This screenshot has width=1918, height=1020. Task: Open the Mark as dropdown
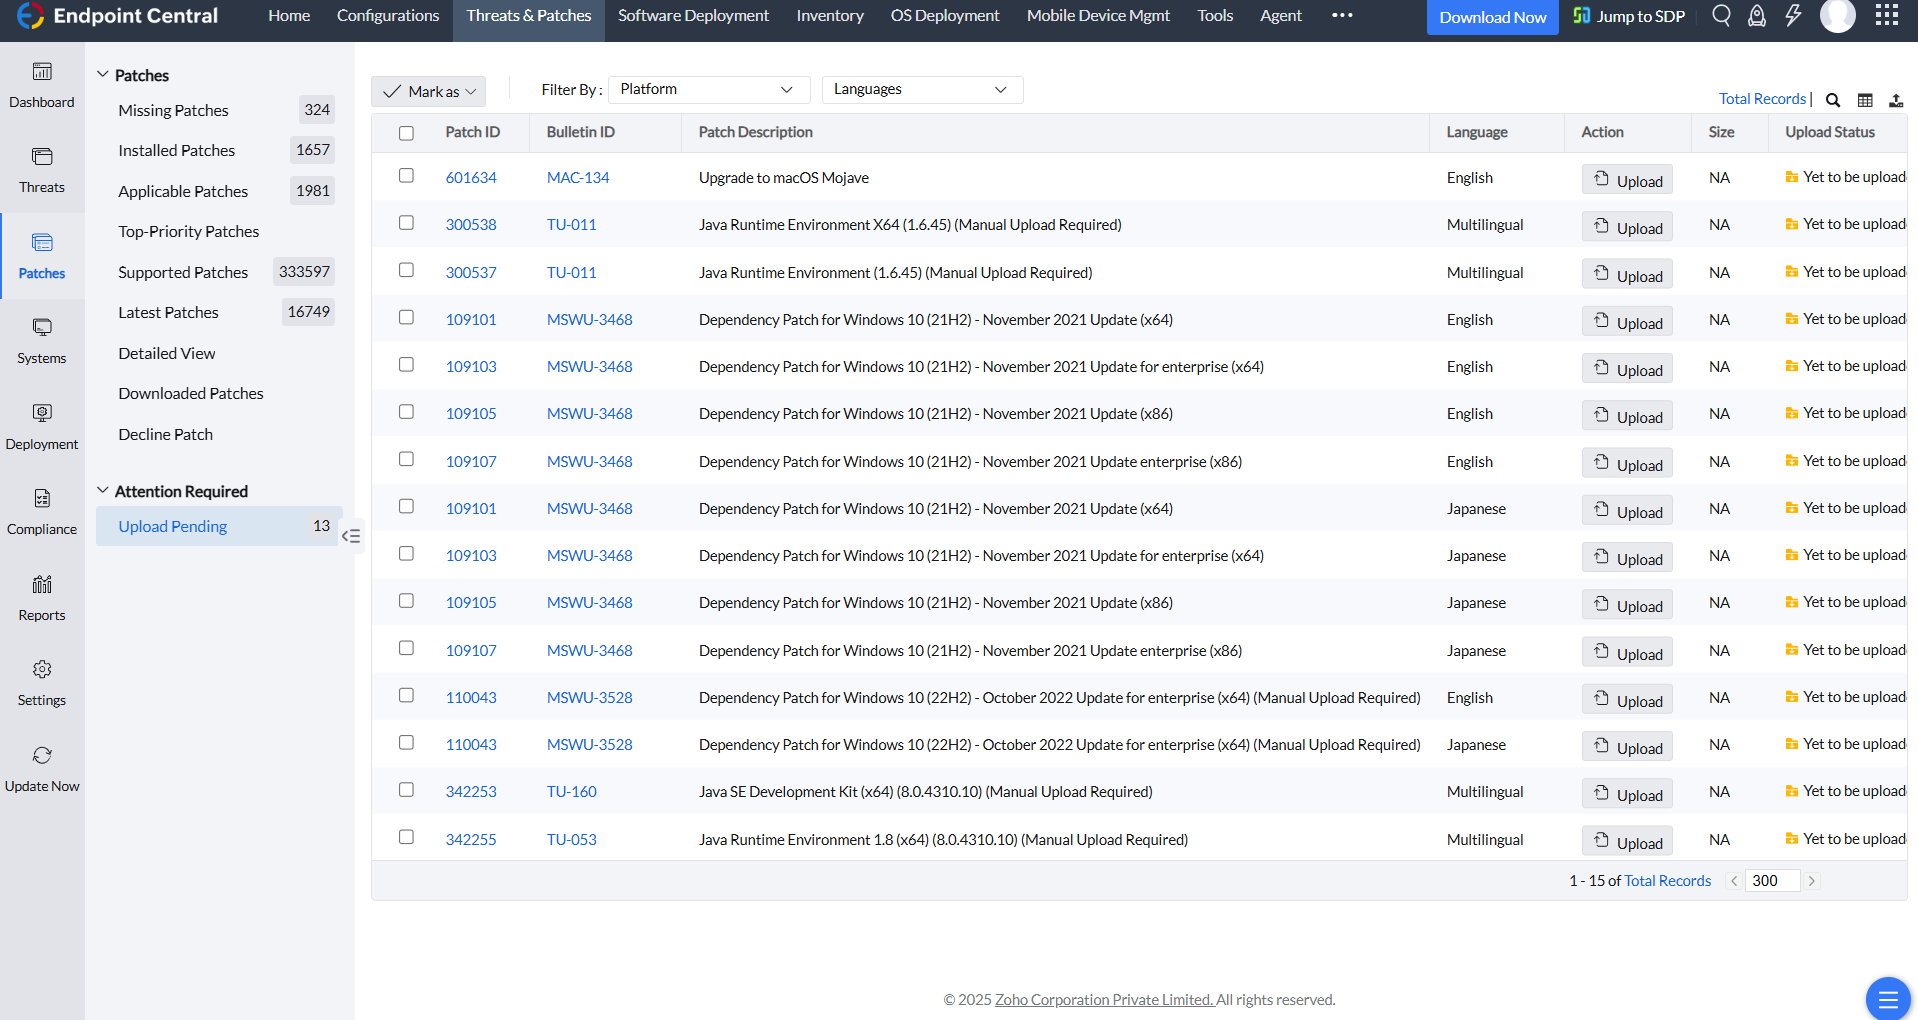[x=429, y=92]
